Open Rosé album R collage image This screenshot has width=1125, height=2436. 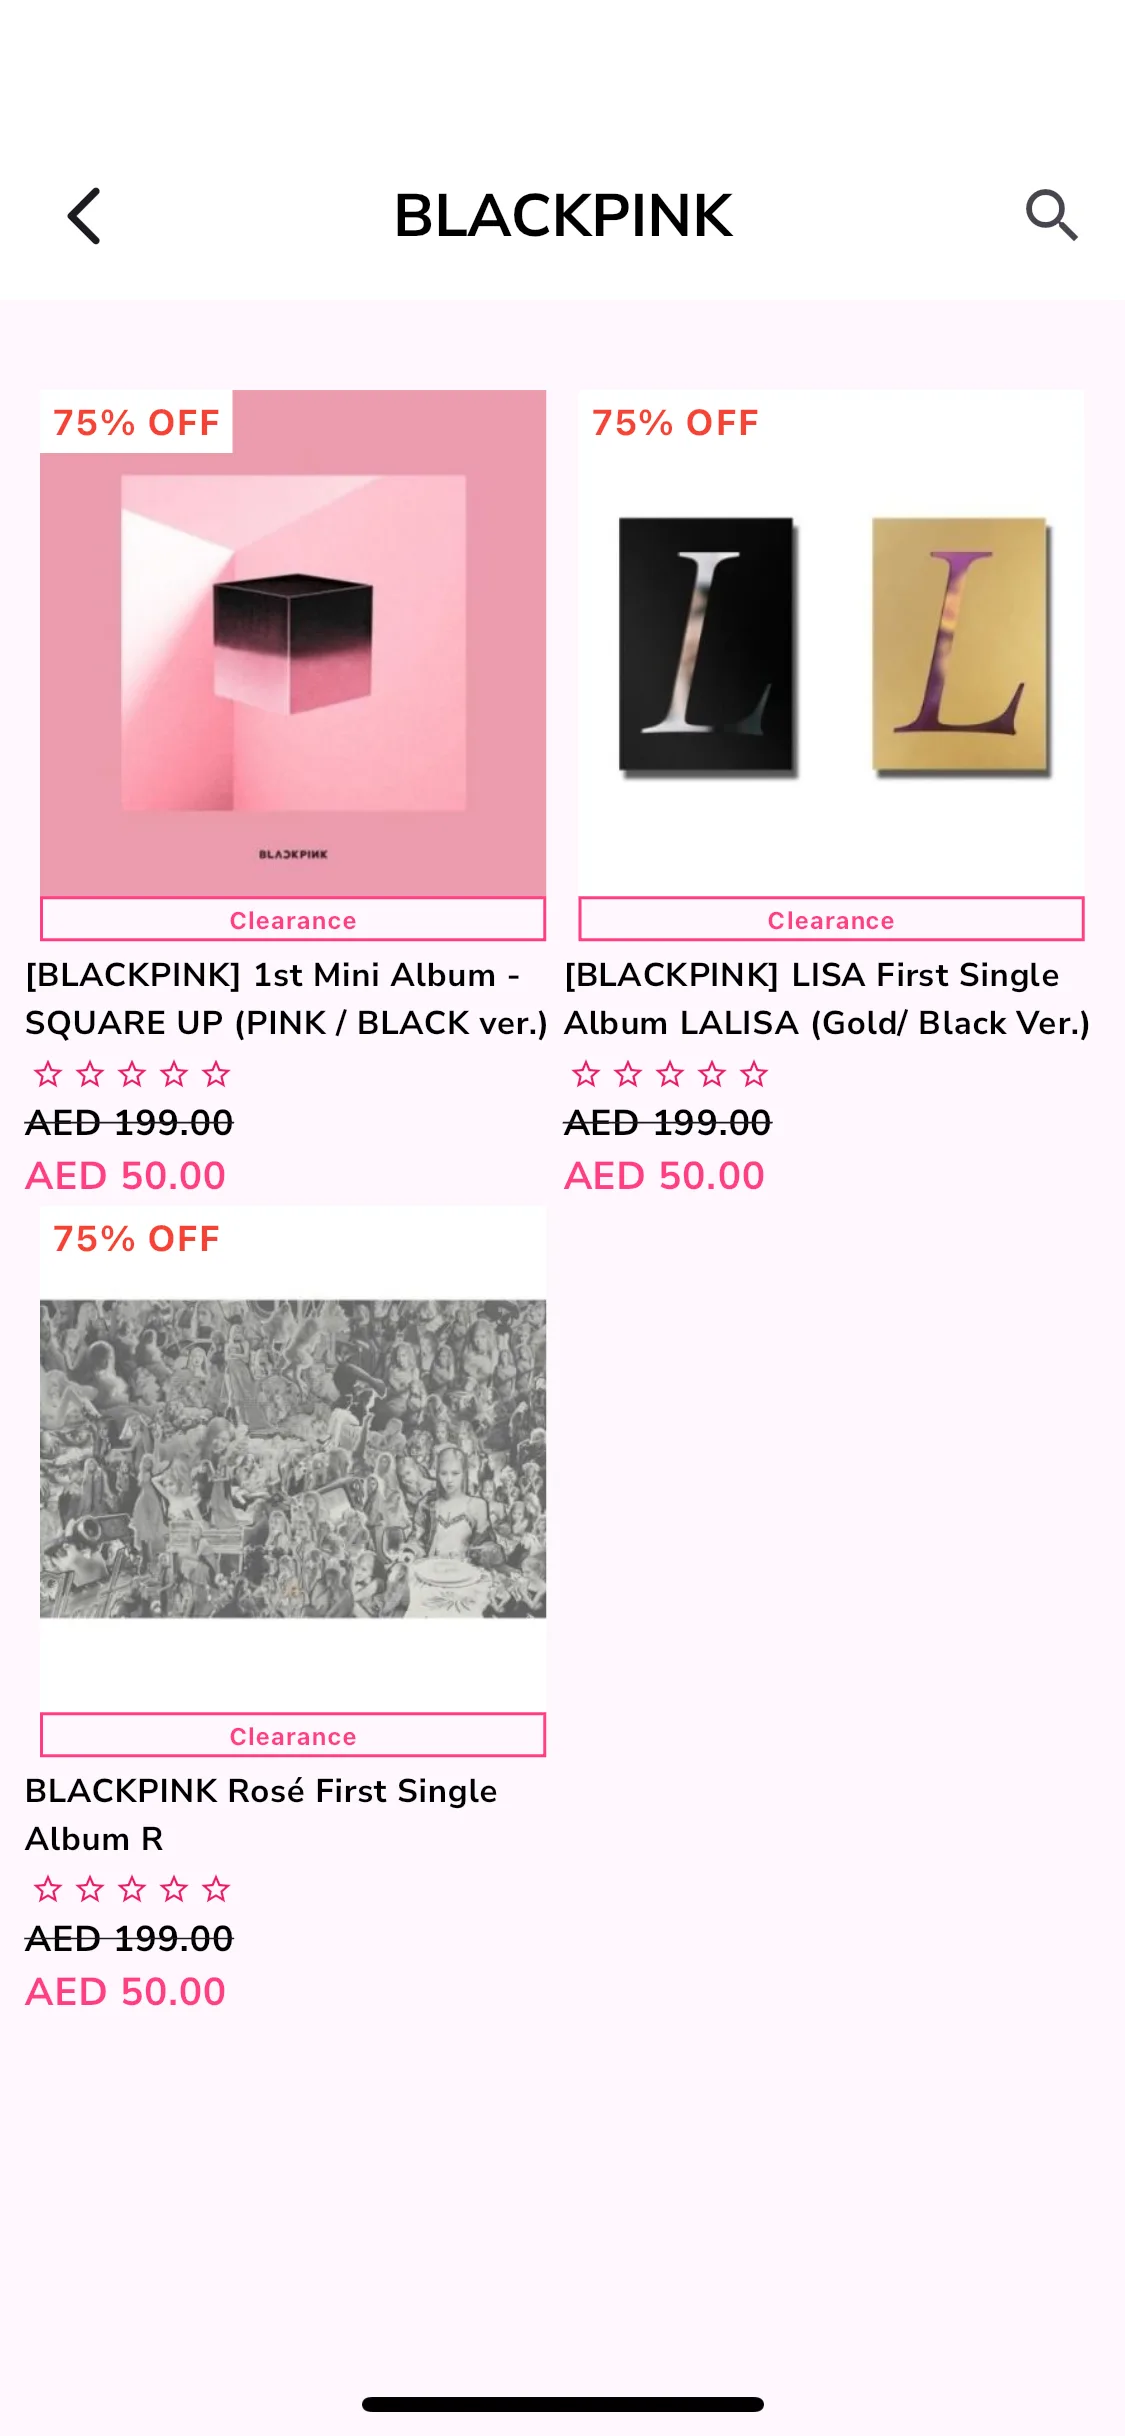[293, 1459]
